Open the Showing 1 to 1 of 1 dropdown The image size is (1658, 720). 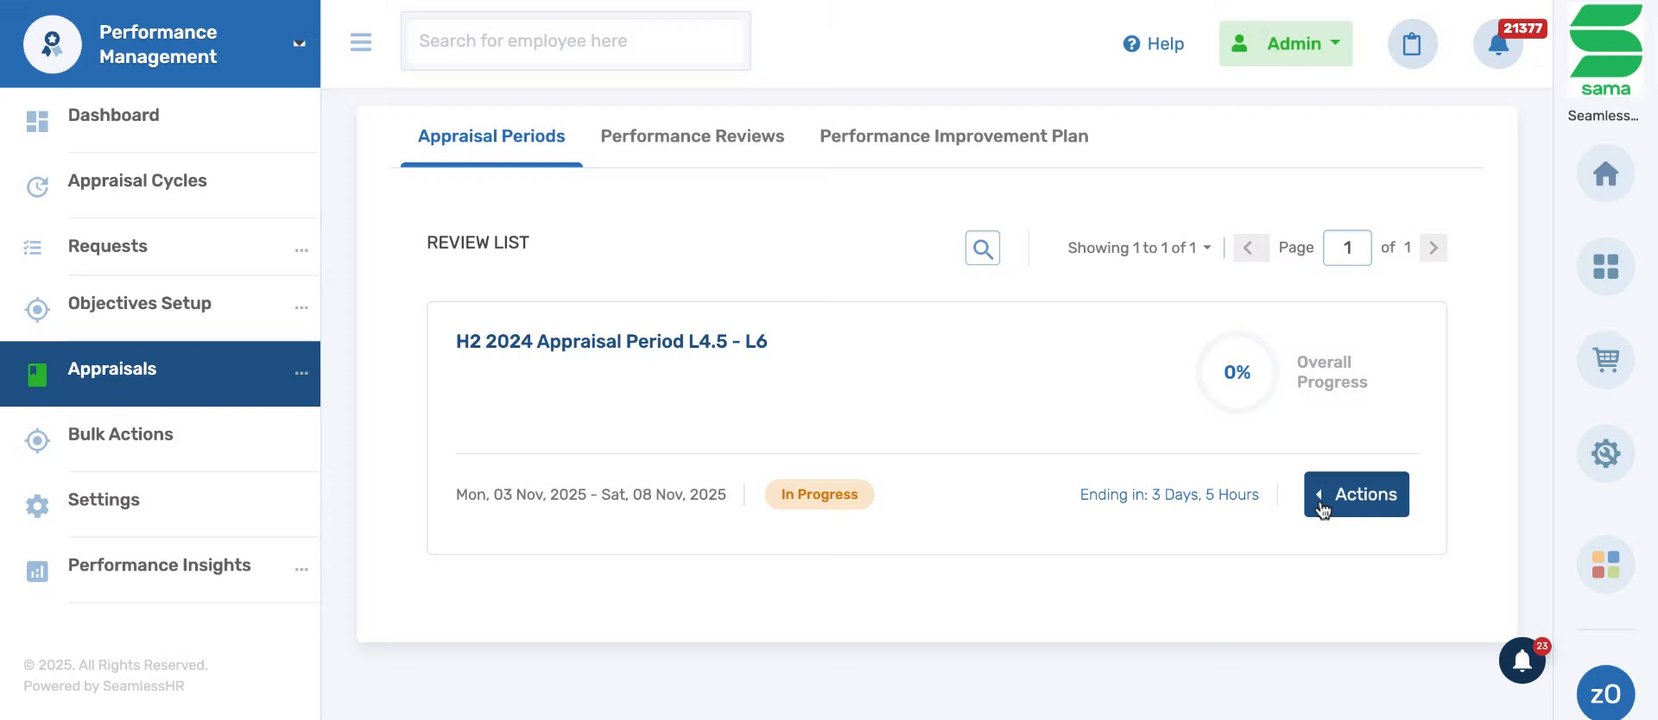[1139, 248]
